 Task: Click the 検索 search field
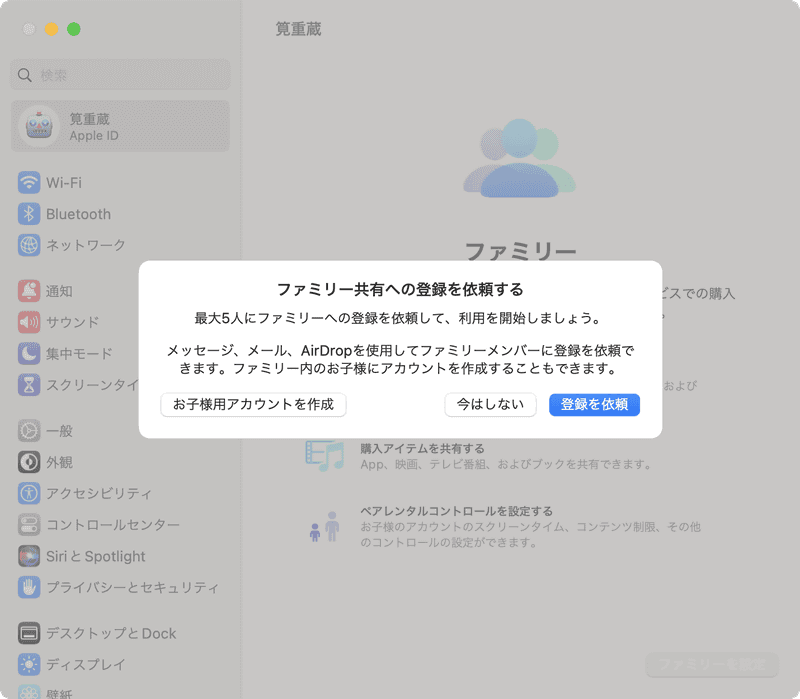pyautogui.click(x=120, y=74)
